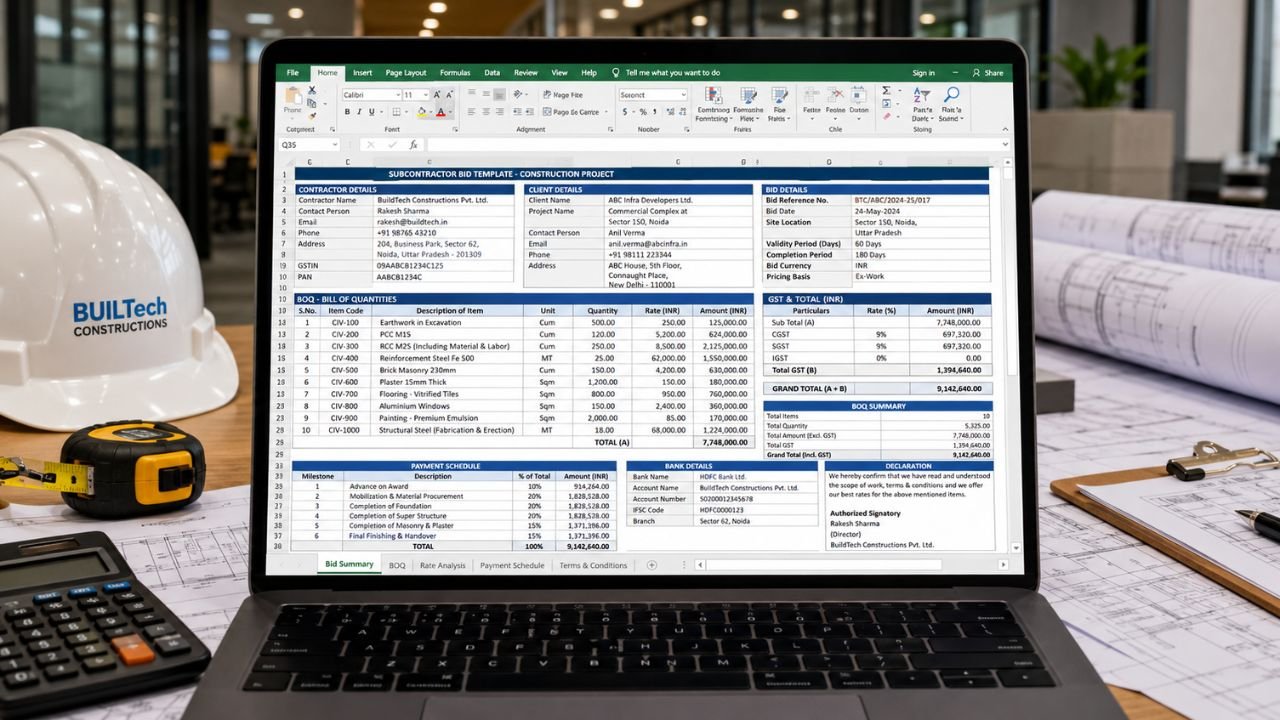Image resolution: width=1280 pixels, height=720 pixels.
Task: Switch to the View ribbon tab
Action: [x=559, y=73]
